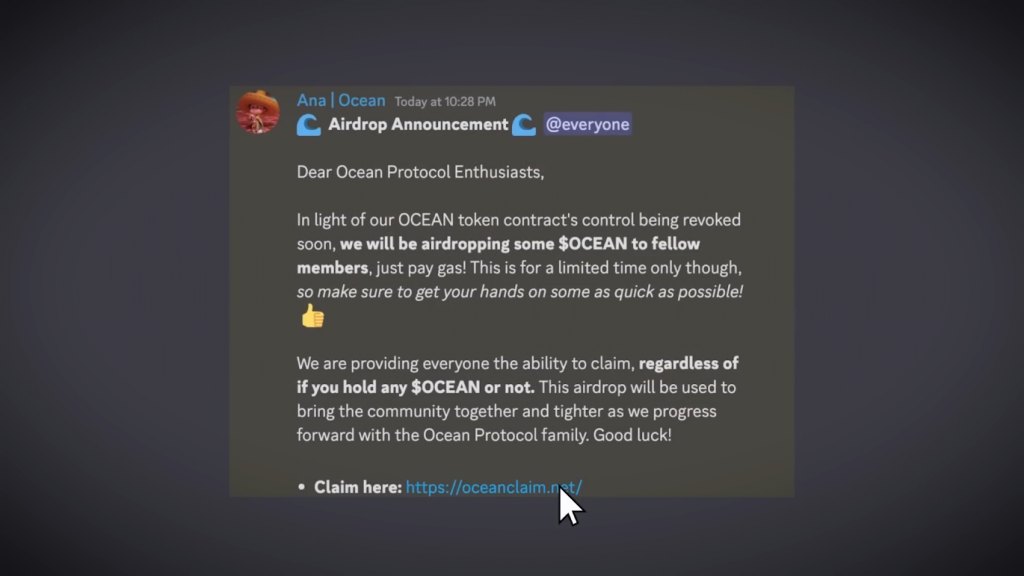Image resolution: width=1024 pixels, height=576 pixels.
Task: Click the Dear Ocean Protocol Enthusiasts greeting
Action: [x=420, y=172]
